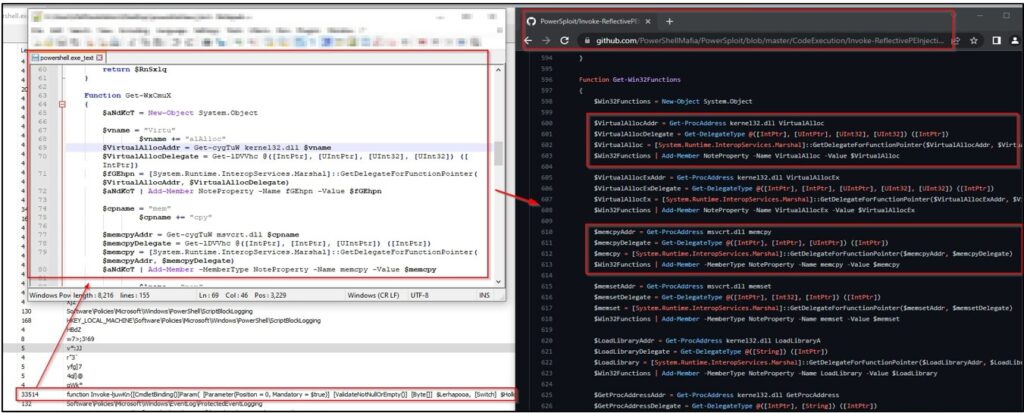
Task: Select the PowerSploit/Invoke-ReflectivePE browser tab
Action: 588,22
